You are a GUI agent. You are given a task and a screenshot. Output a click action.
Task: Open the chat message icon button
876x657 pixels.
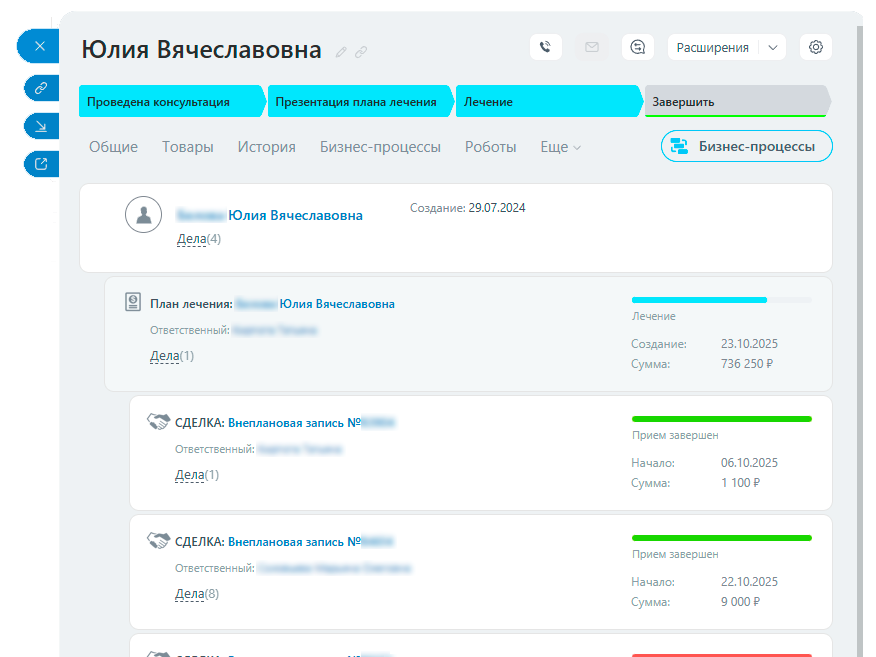[x=637, y=47]
